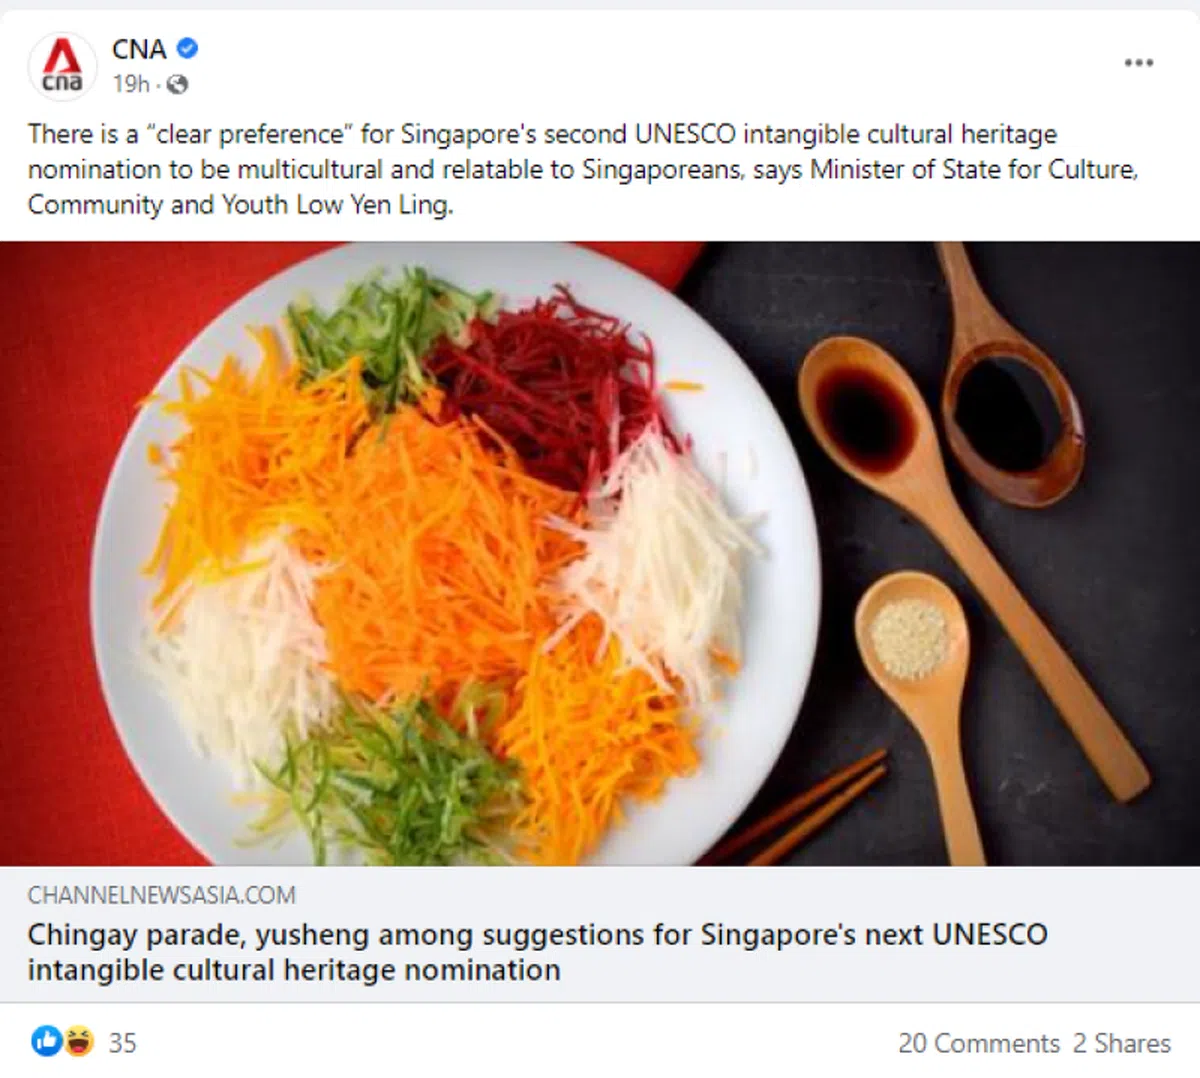Click the Haha laughing reaction icon
This screenshot has height=1078, width=1200.
click(78, 1041)
